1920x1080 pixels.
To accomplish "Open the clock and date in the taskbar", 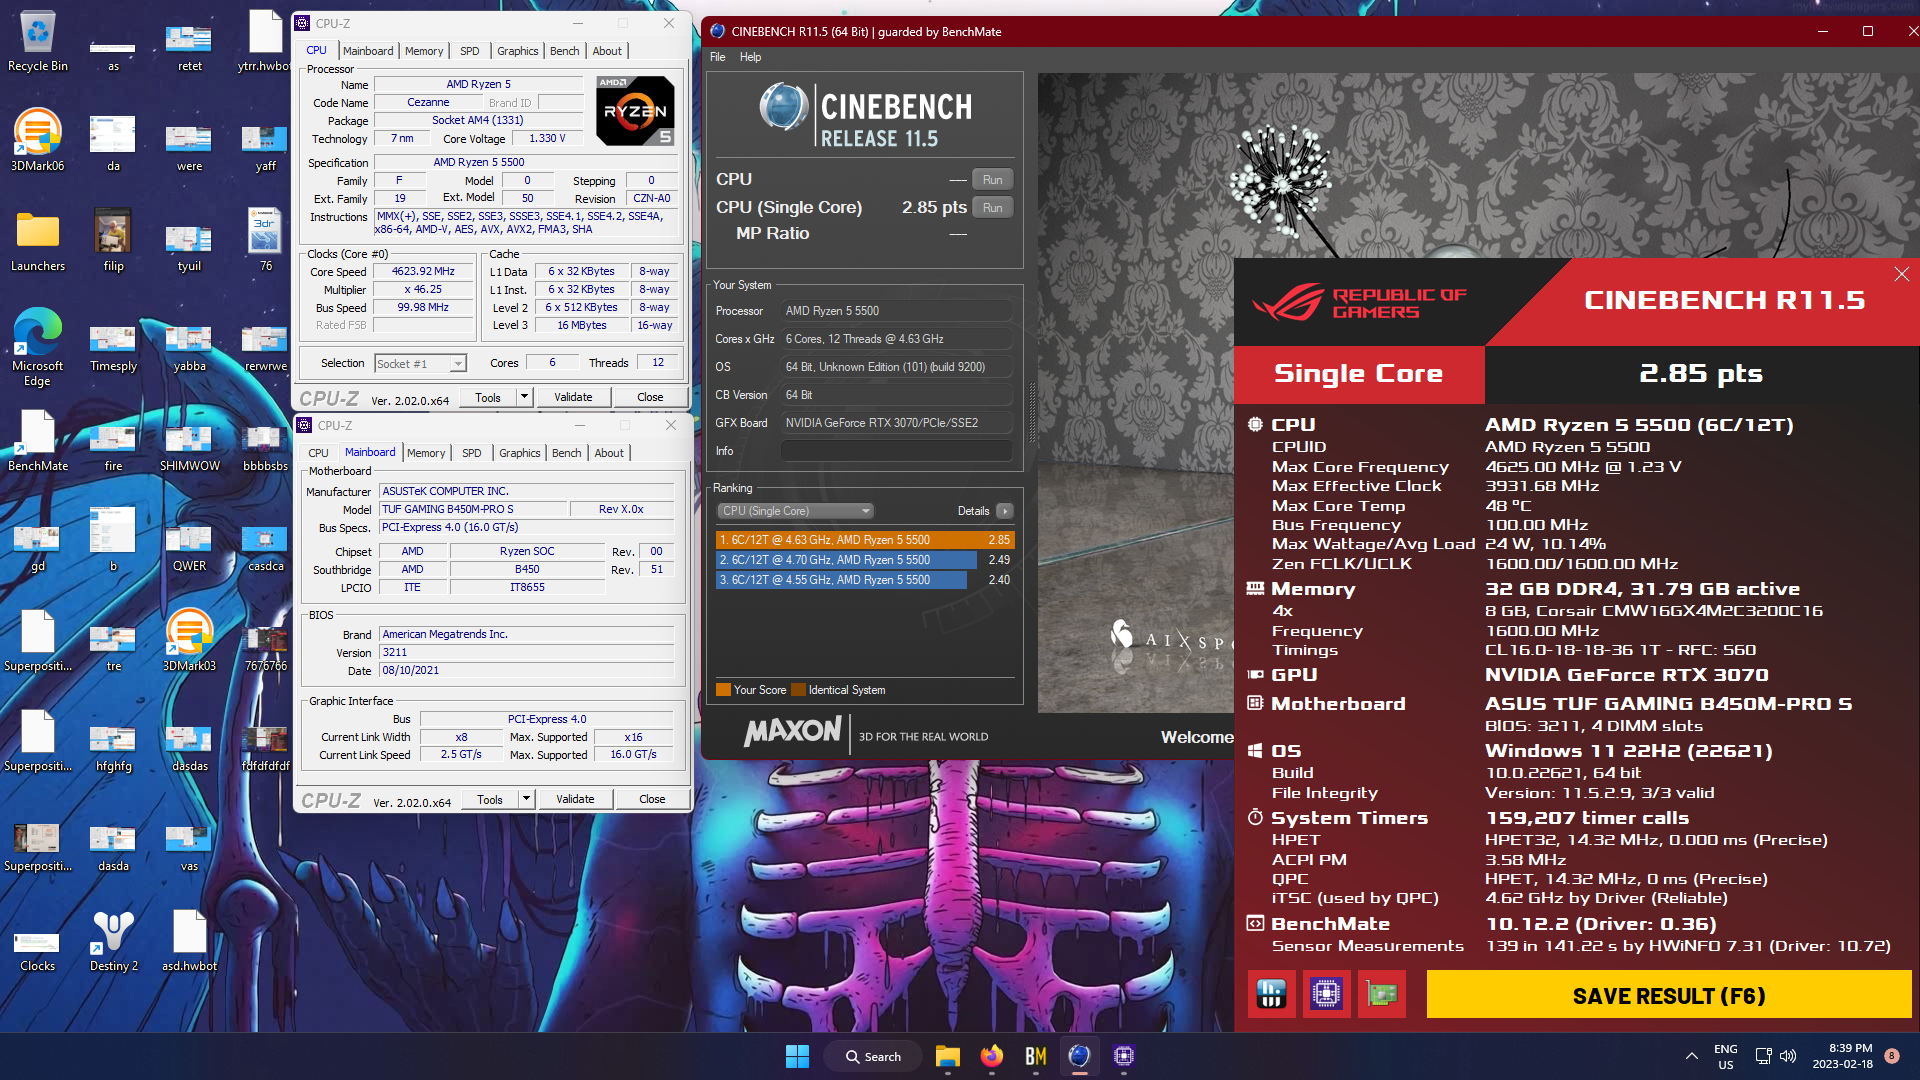I will click(x=1842, y=1056).
